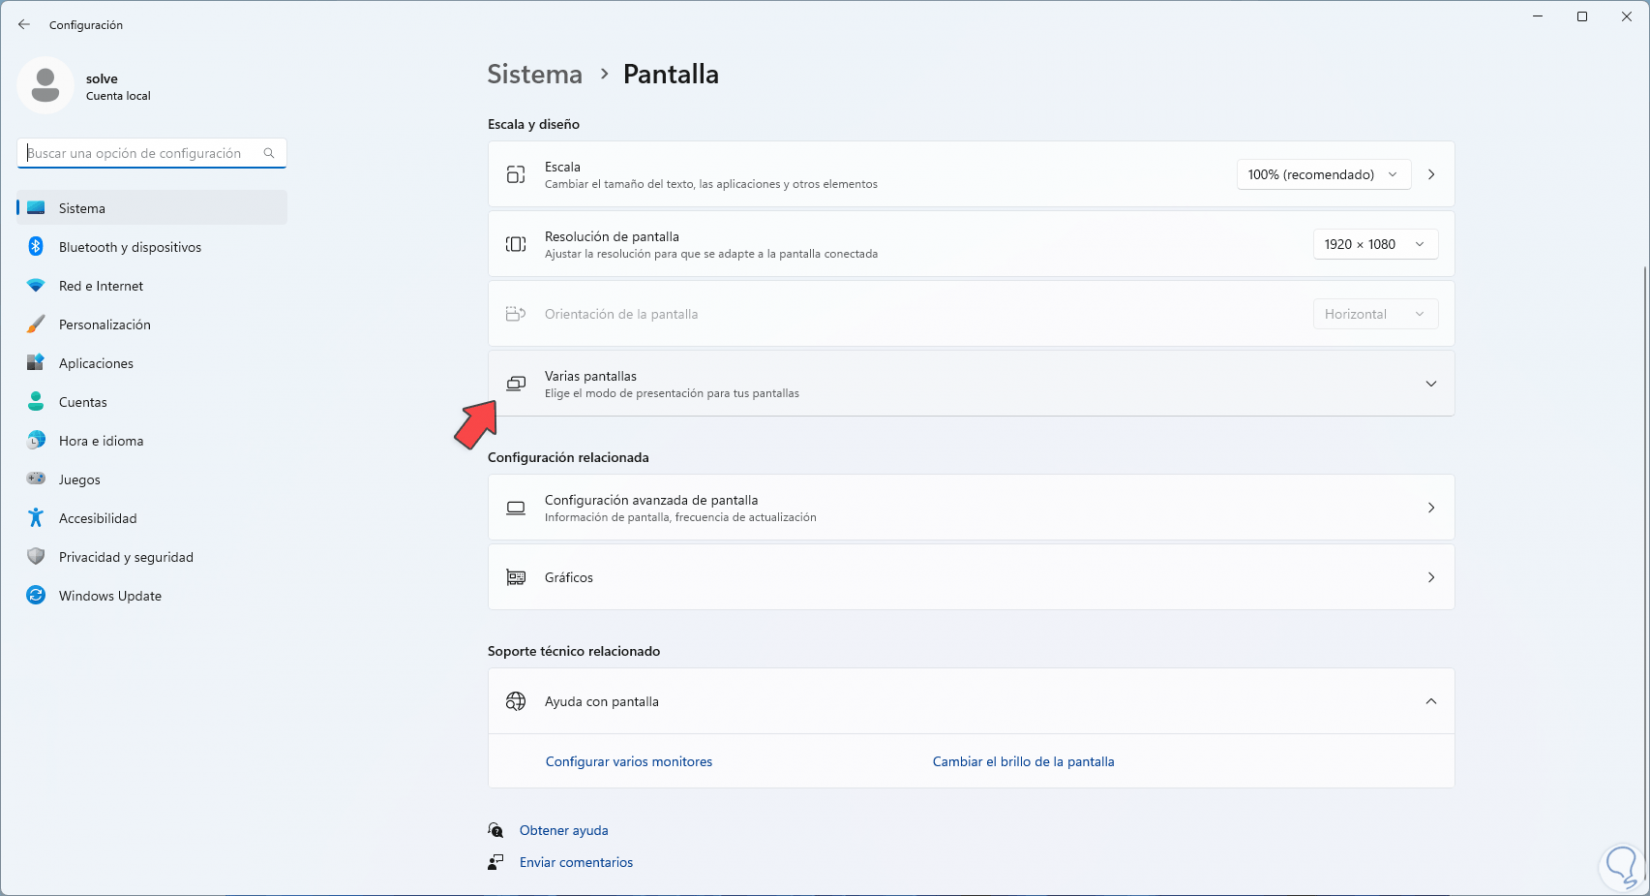Viewport: 1650px width, 896px height.
Task: Click the user profile avatar
Action: point(45,86)
